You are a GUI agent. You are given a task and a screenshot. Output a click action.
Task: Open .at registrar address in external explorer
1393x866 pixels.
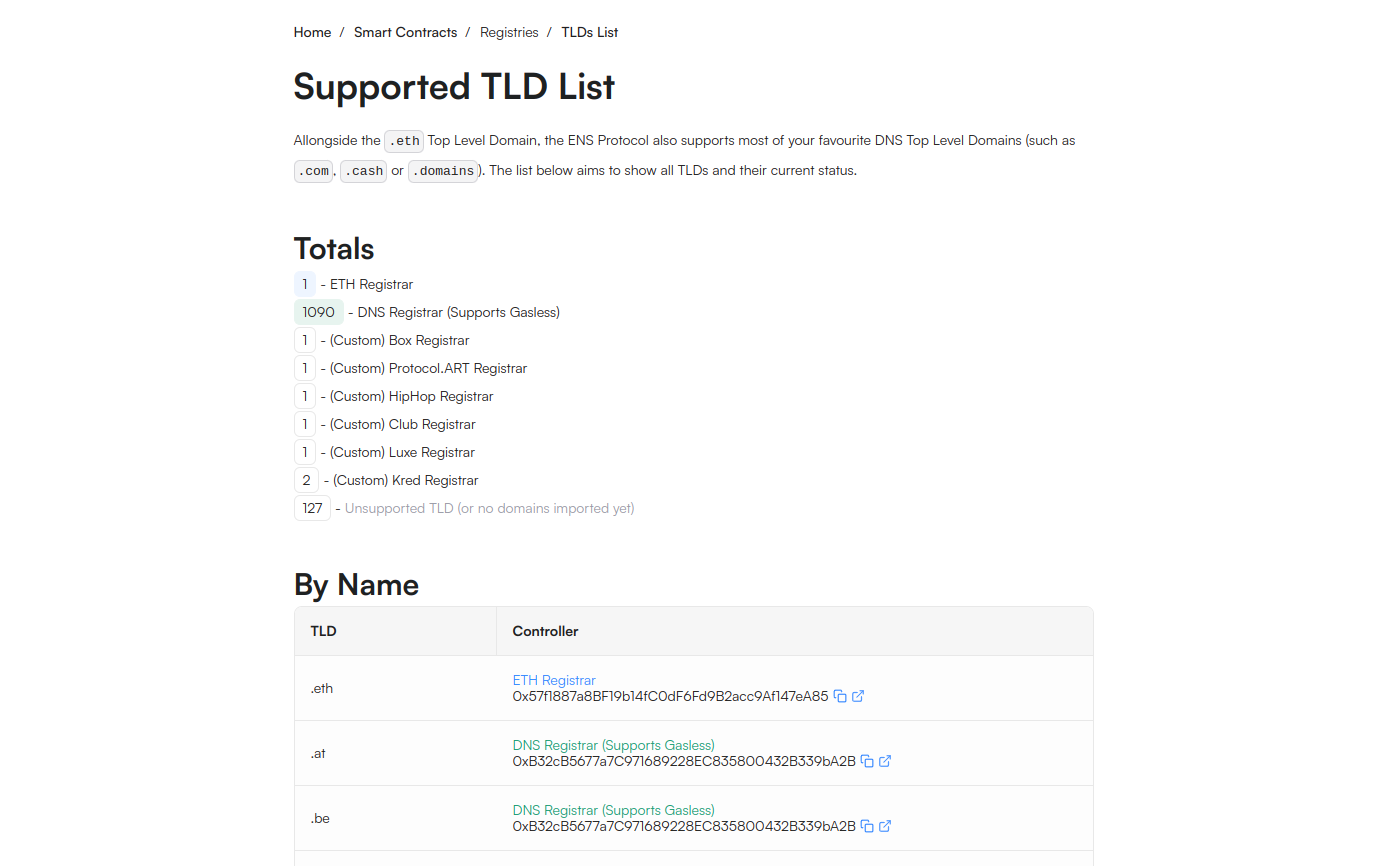[884, 761]
